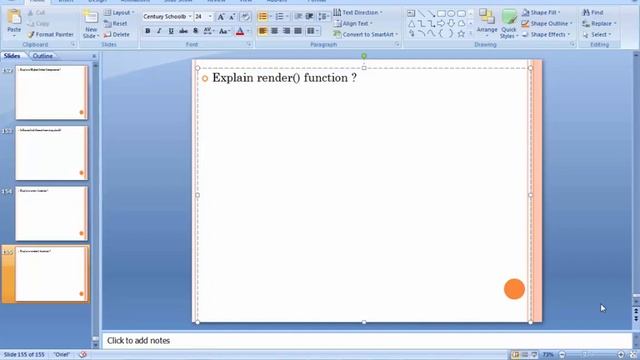
Task: Switch to the Slide Sorter view icon
Action: point(525,355)
